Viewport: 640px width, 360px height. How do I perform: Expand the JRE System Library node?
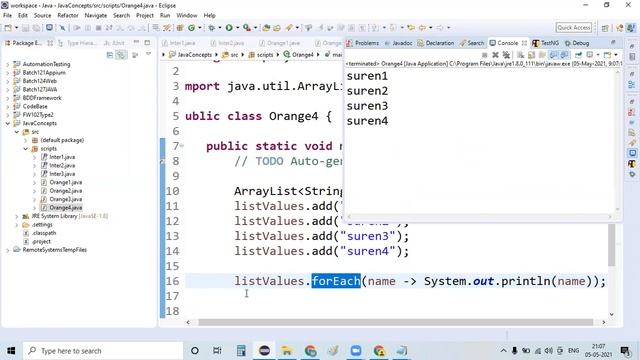click(17, 216)
